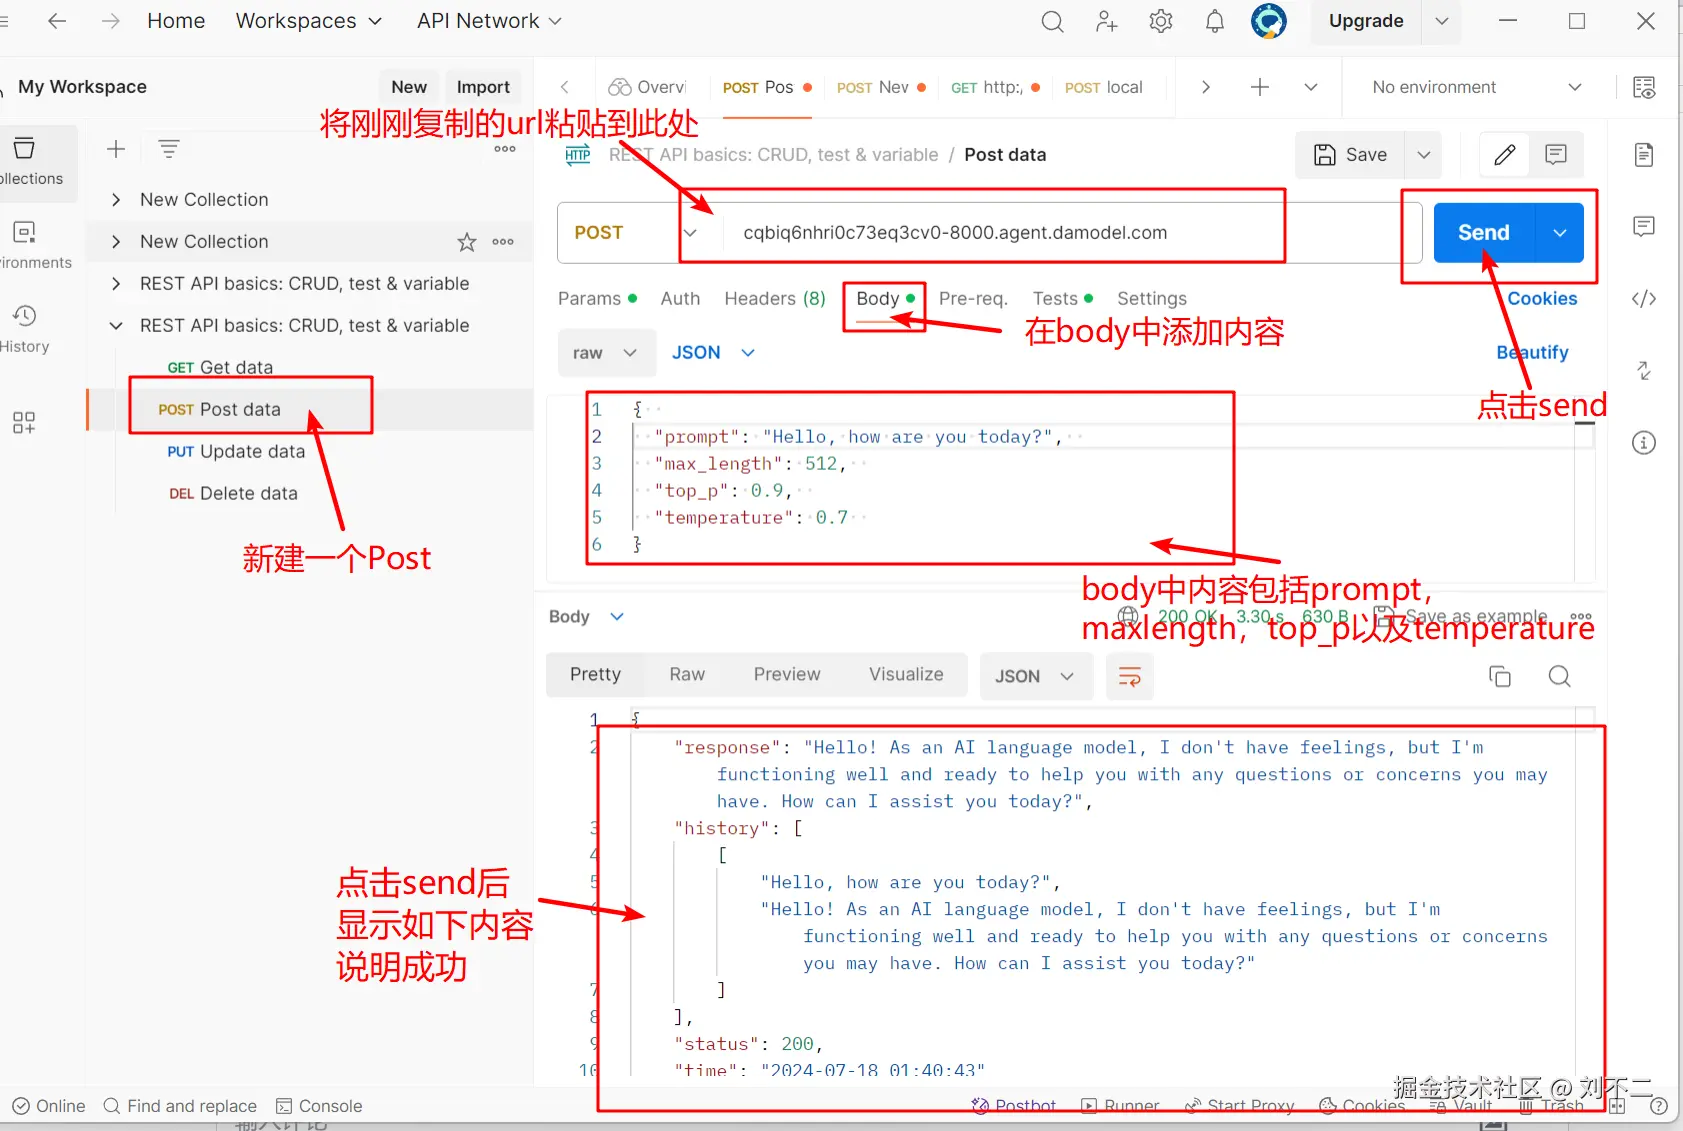Open the History sidebar icon
The image size is (1683, 1131).
pos(25,329)
